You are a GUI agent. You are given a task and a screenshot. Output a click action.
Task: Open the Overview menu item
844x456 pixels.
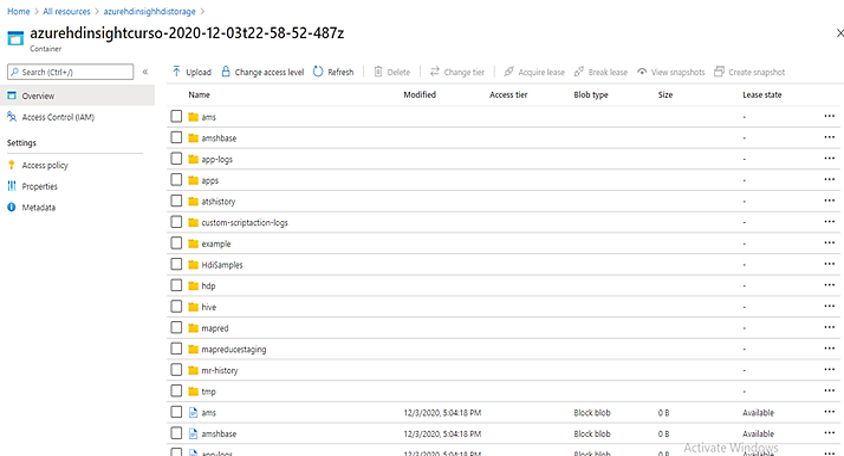(x=78, y=95)
